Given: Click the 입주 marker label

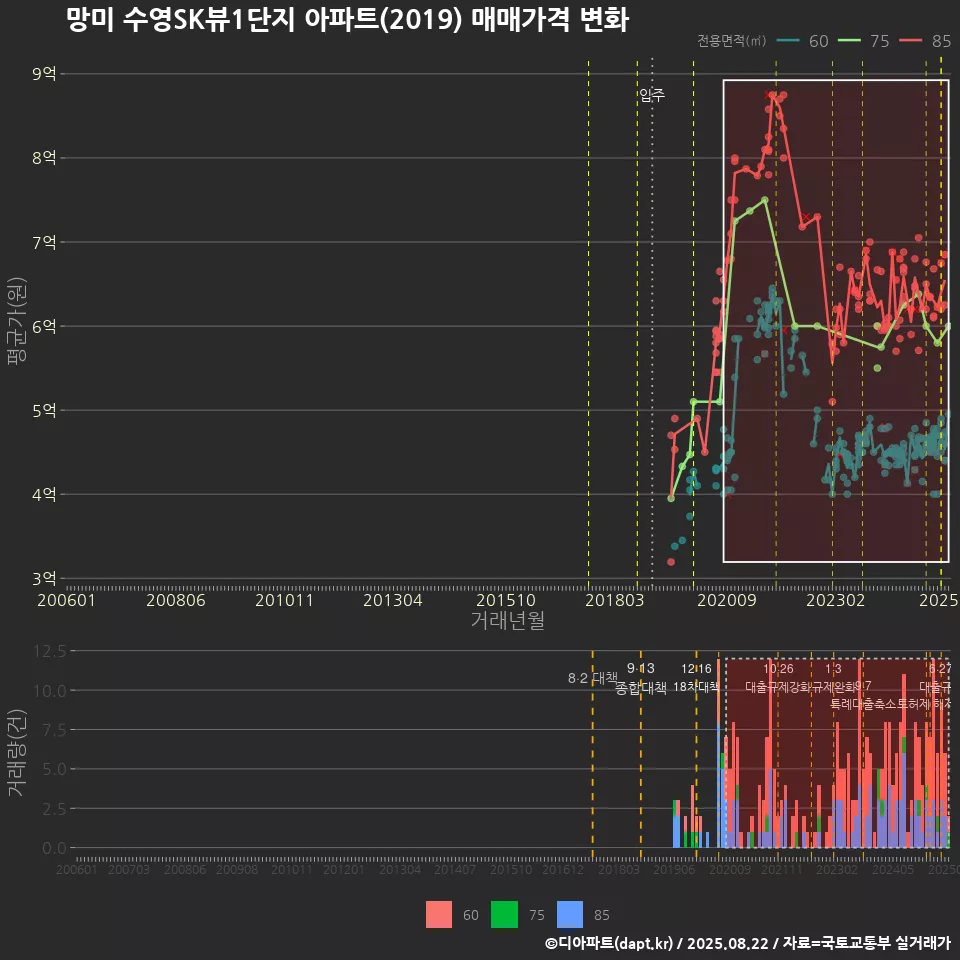Looking at the screenshot, I should 652,95.
